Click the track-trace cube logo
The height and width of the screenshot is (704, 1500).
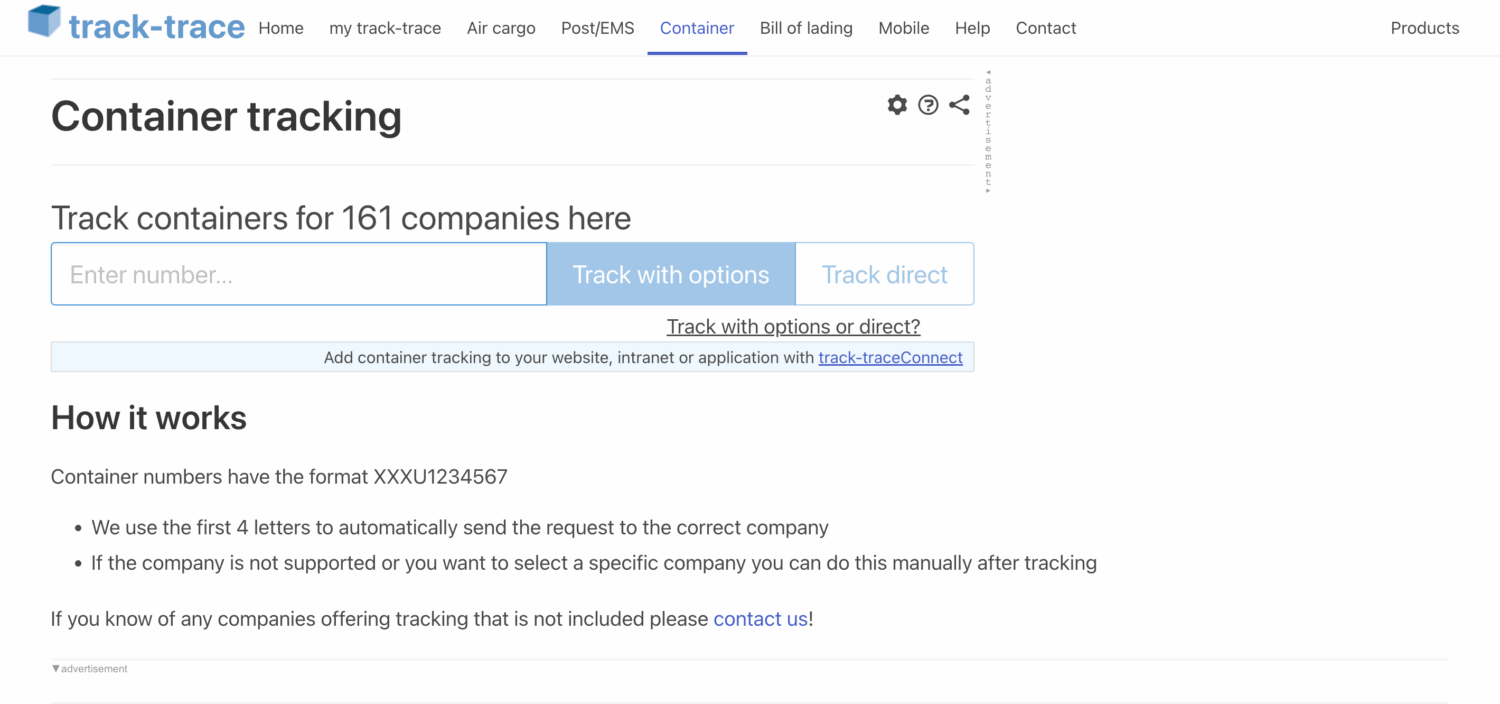click(x=44, y=22)
